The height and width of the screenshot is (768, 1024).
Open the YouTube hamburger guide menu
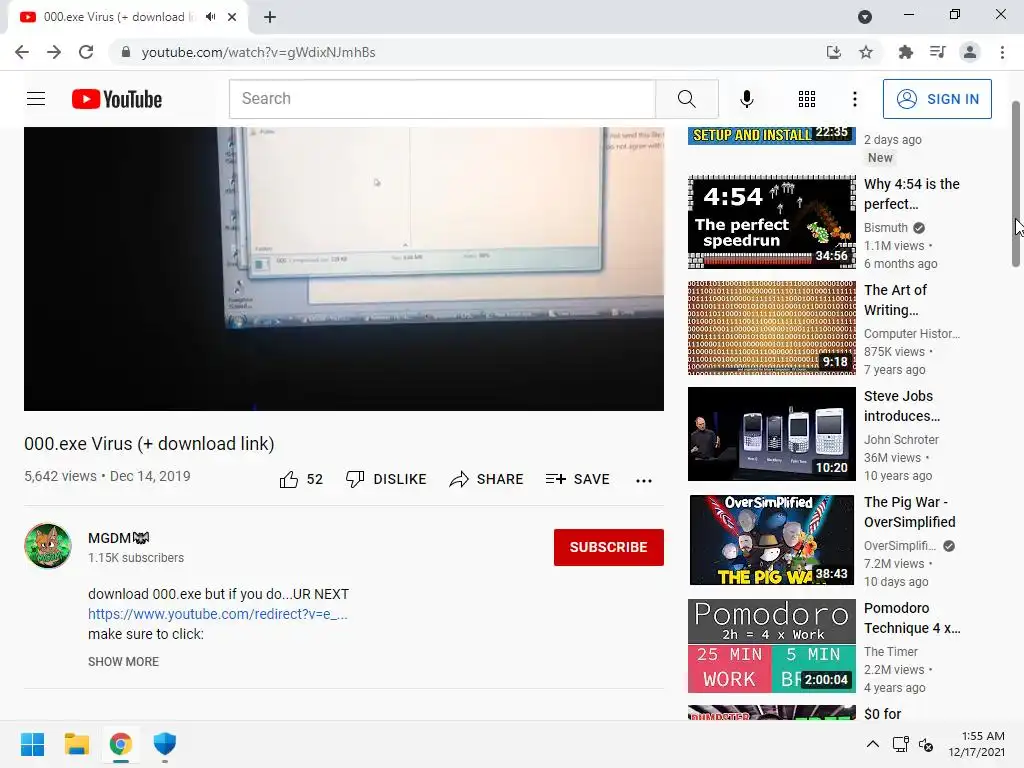click(36, 99)
